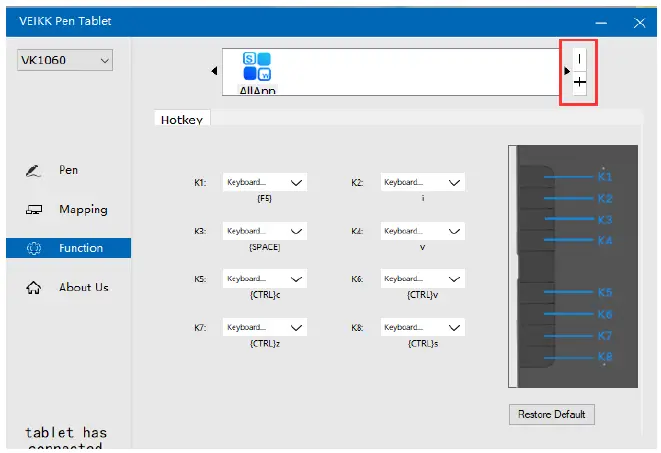Click the K4 label on tablet image
Screen dimensions: 661x453
point(605,241)
